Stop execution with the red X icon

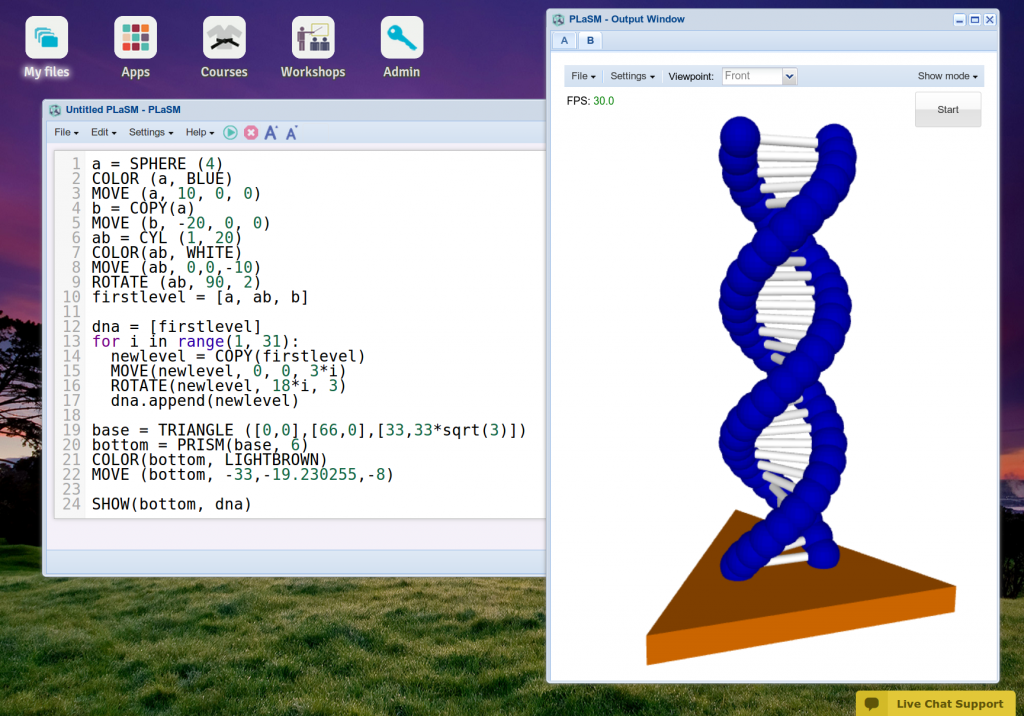251,133
